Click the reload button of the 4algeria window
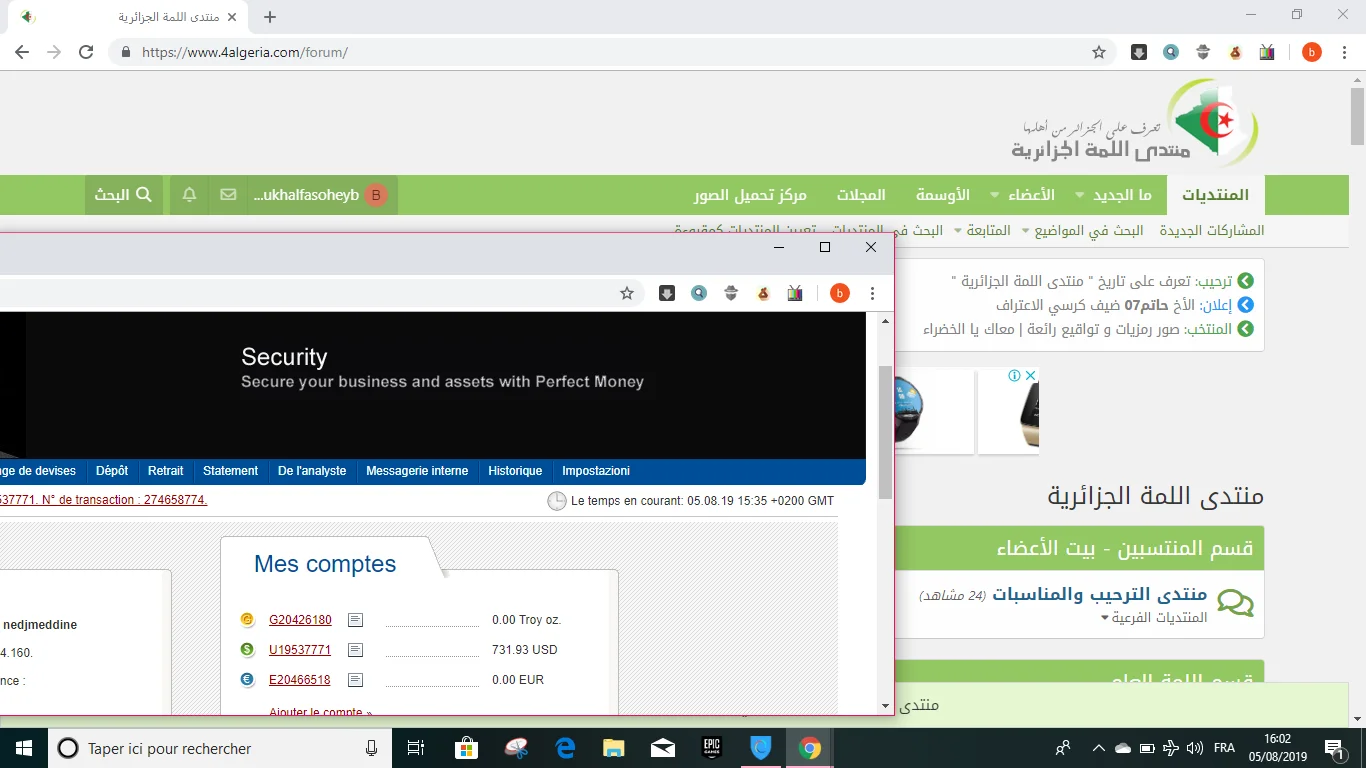The image size is (1366, 768). (86, 52)
